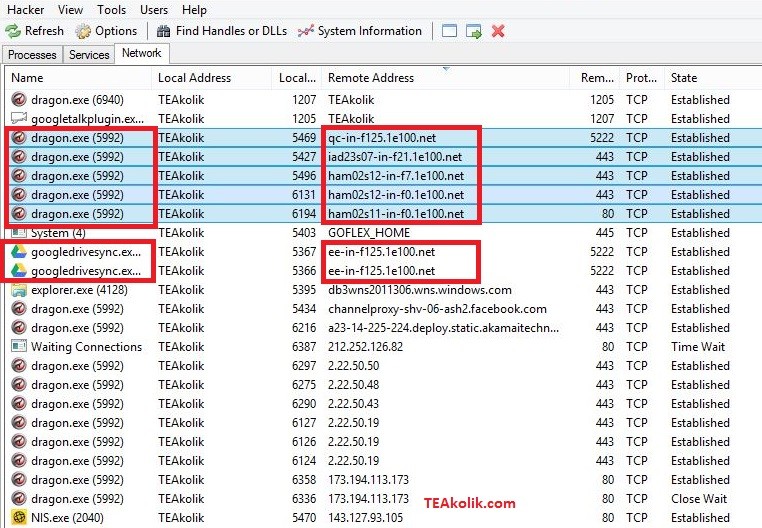The image size is (762, 528).
Task: Select ham02s12-in-f7.1e100.net remote address
Action: click(x=396, y=176)
